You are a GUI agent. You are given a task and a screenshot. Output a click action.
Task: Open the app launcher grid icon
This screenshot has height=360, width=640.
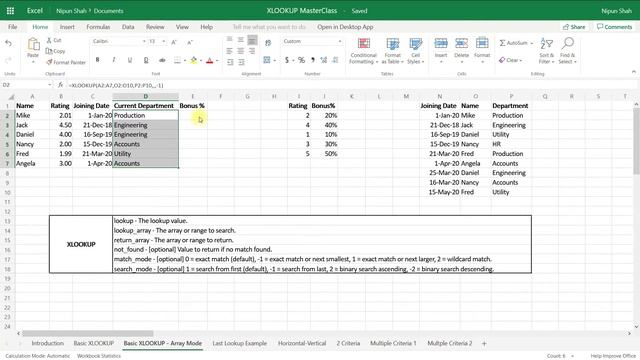(x=10, y=11)
